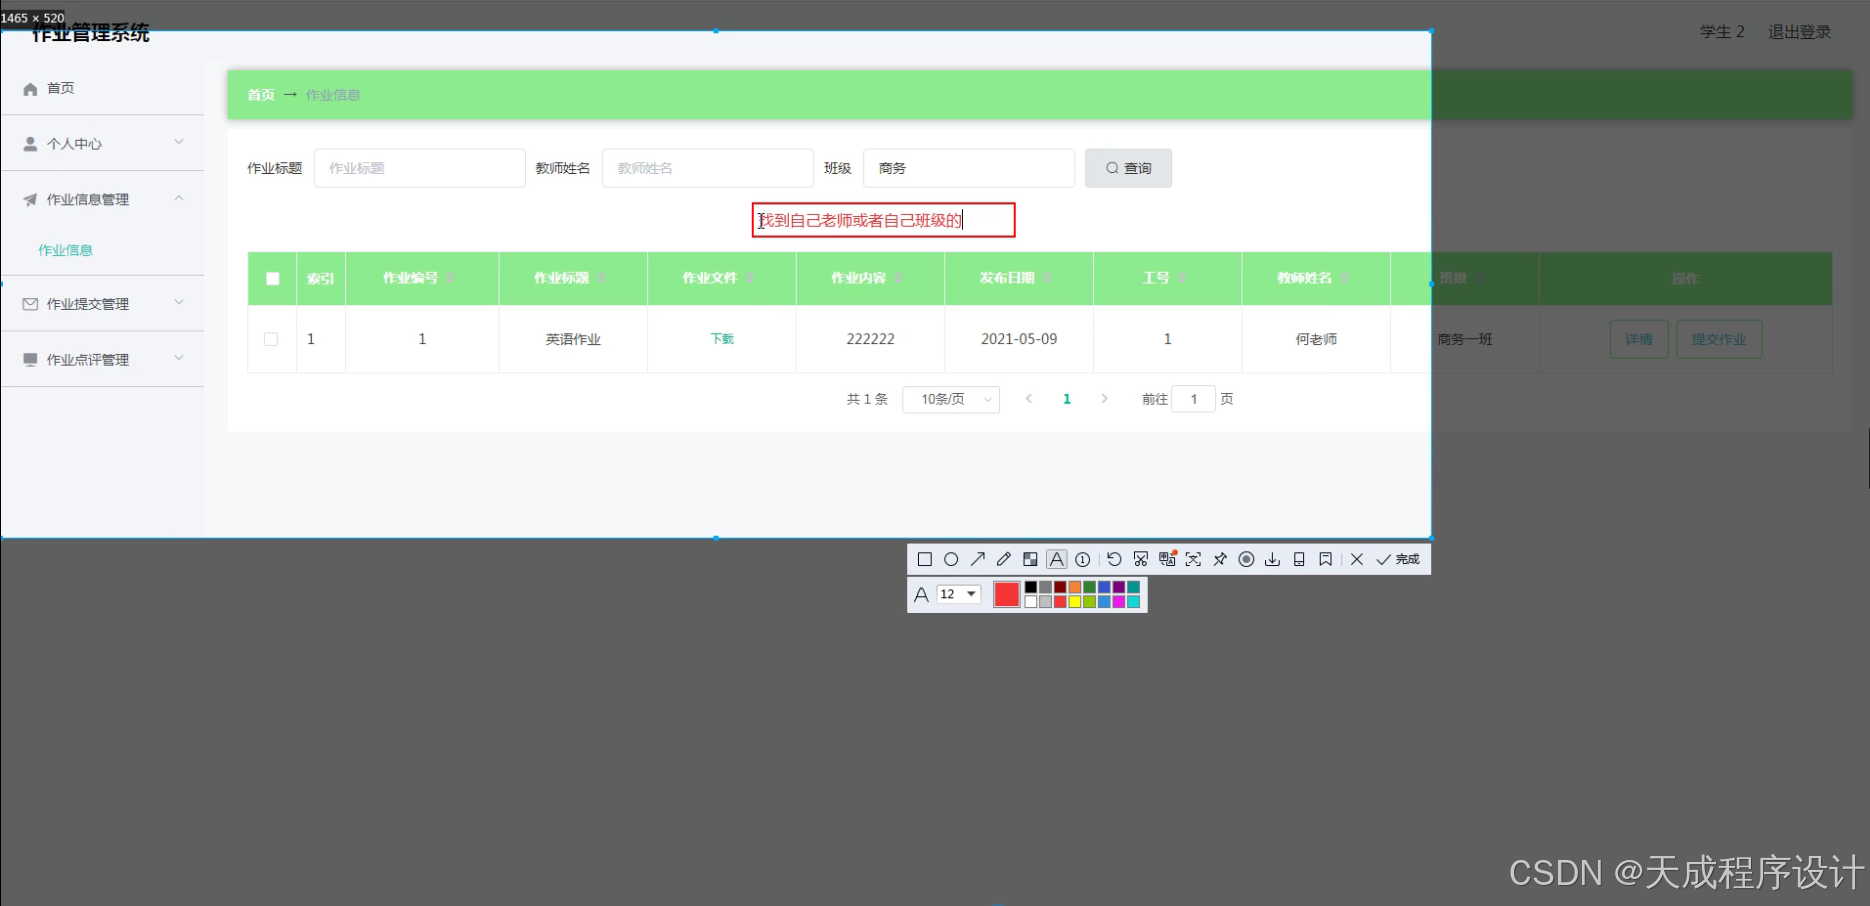Focus the 作业标题 search field

pos(420,168)
